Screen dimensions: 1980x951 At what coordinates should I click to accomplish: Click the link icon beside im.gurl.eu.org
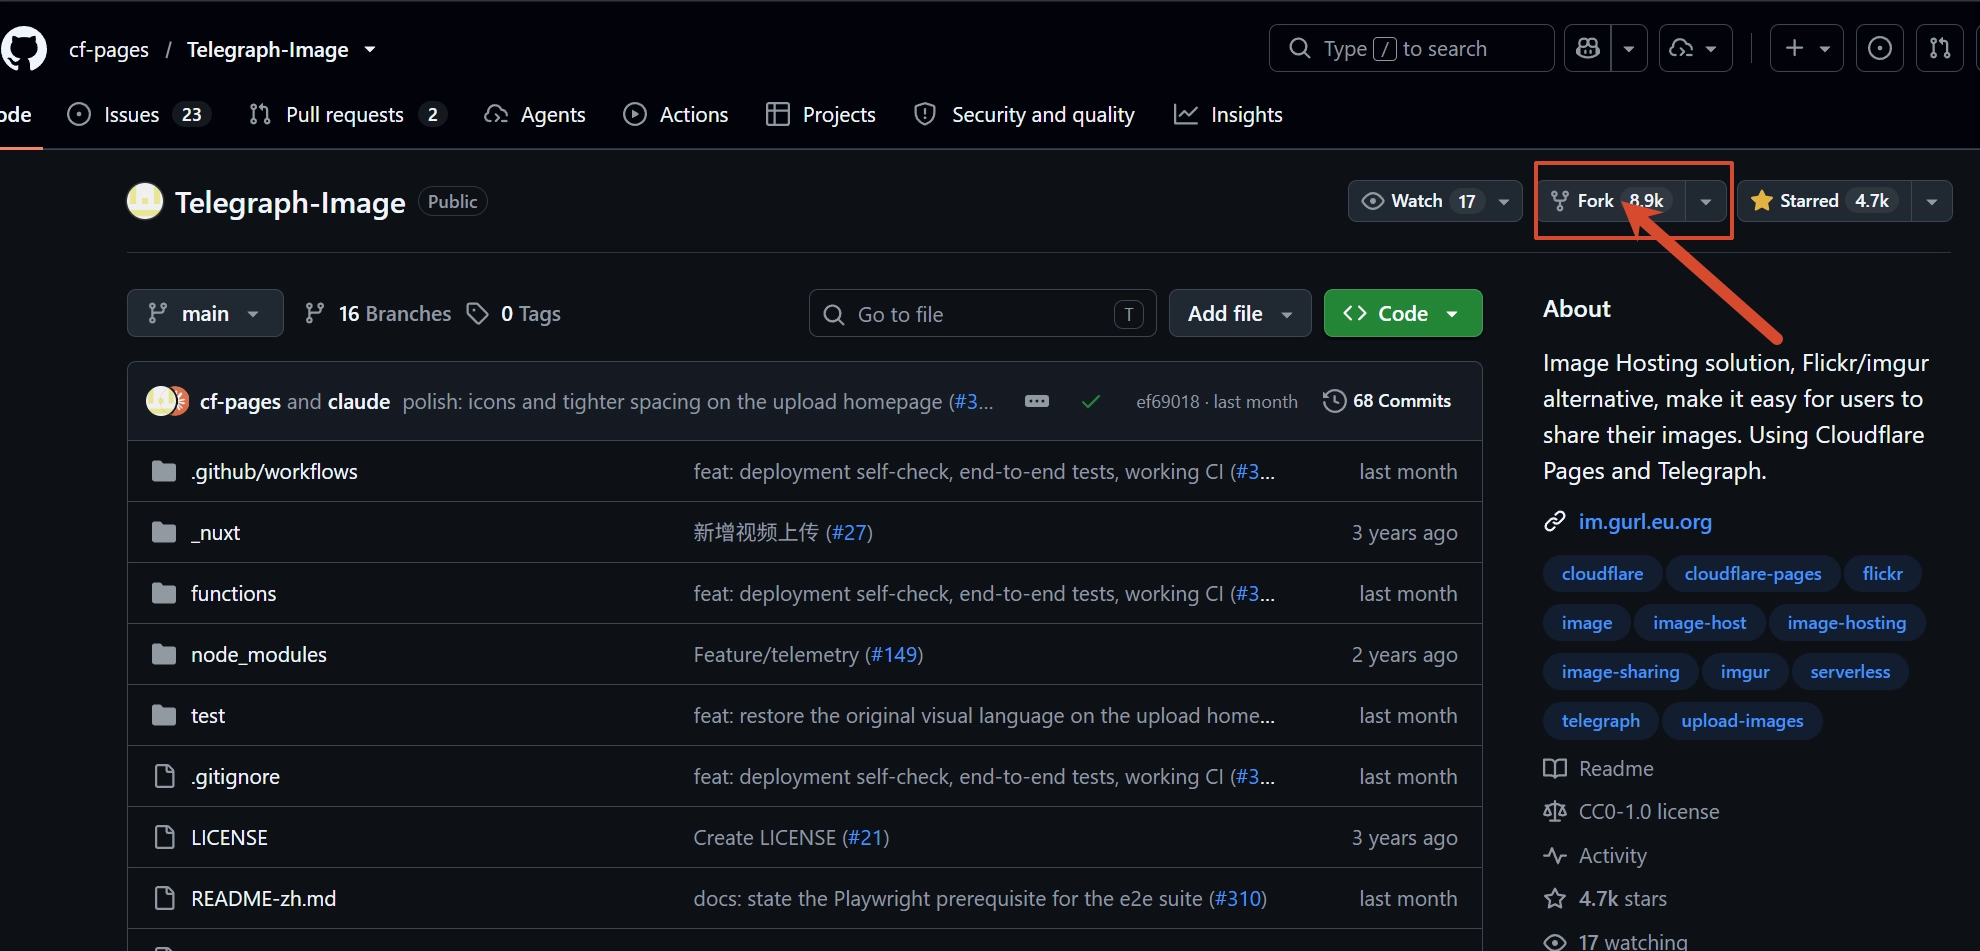tap(1555, 521)
